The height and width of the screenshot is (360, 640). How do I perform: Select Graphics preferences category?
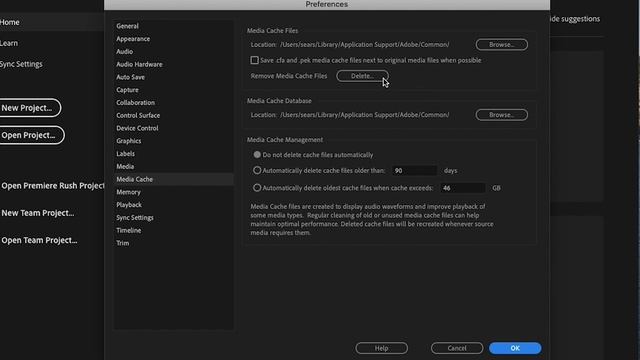pyautogui.click(x=129, y=141)
